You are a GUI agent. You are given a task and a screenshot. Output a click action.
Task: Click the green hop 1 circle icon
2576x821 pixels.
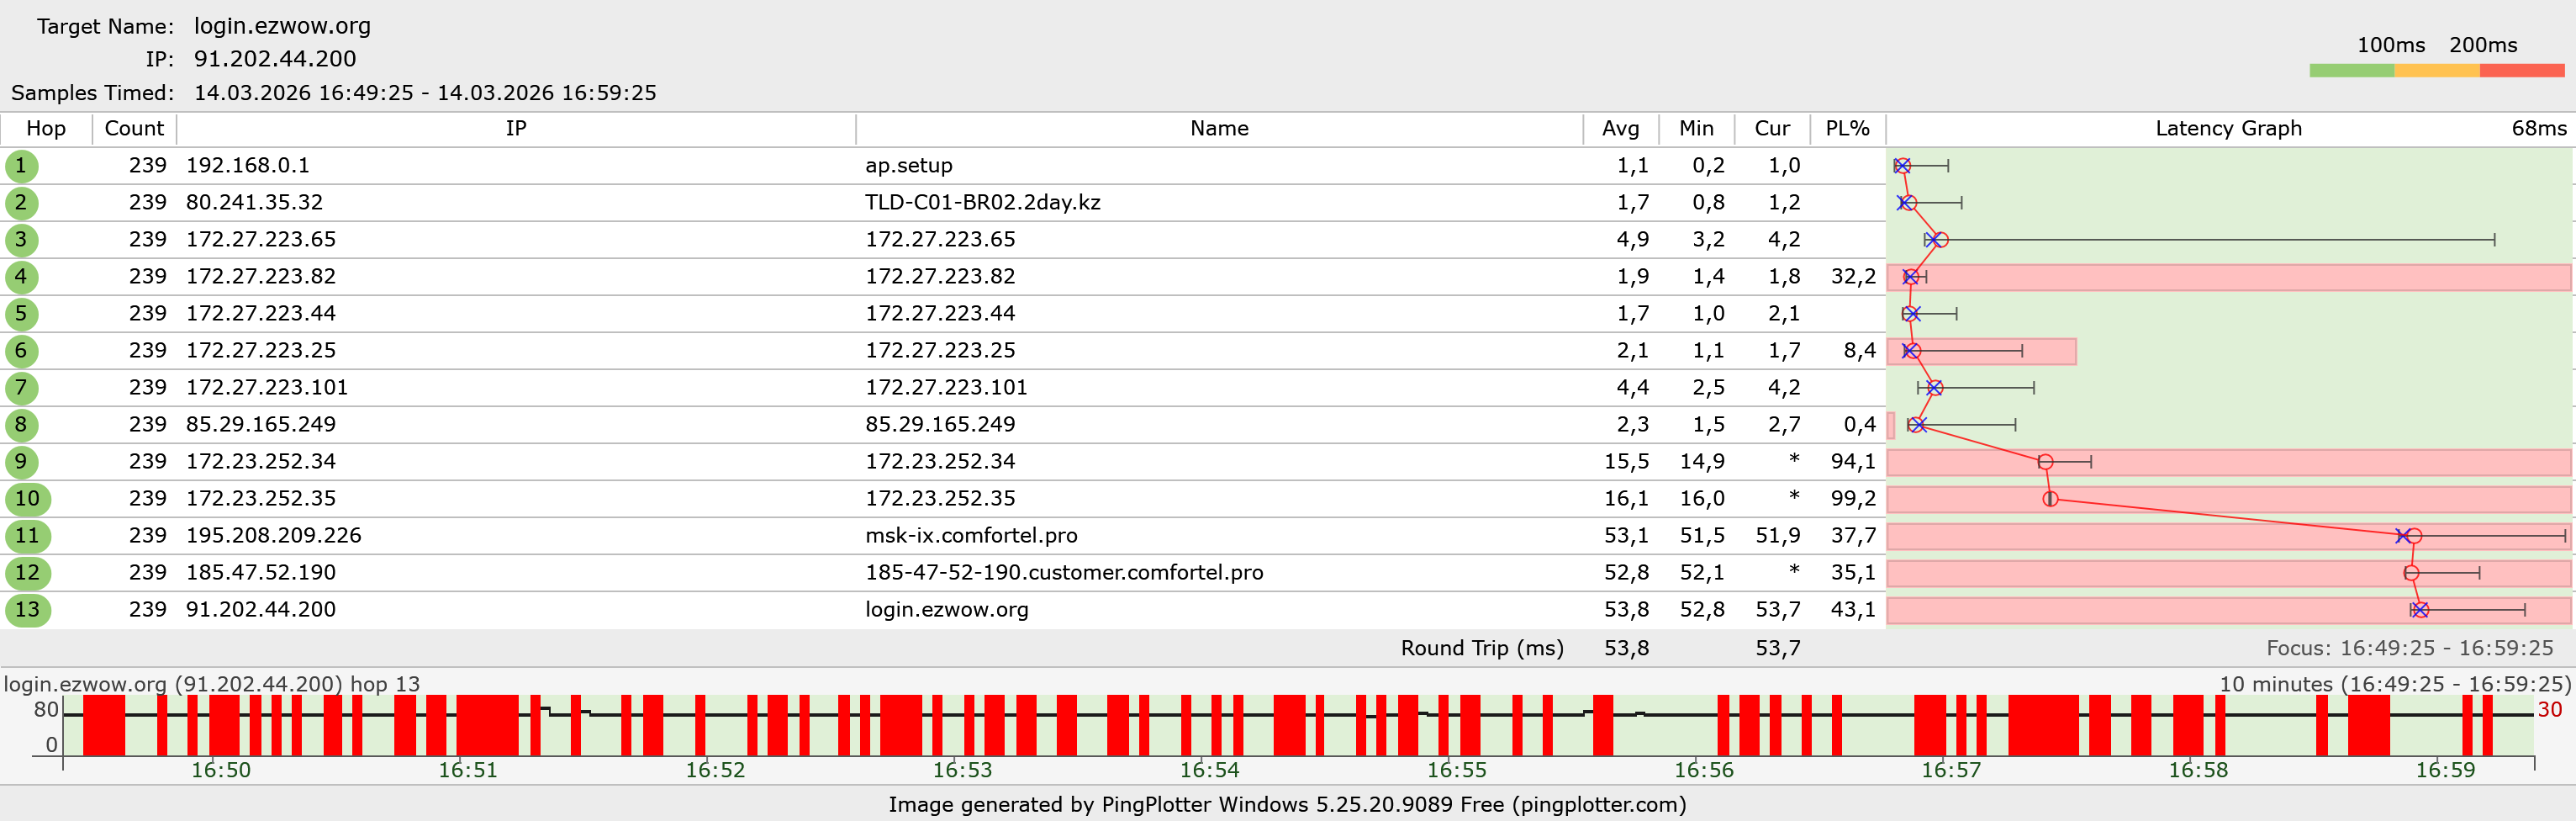tap(21, 166)
